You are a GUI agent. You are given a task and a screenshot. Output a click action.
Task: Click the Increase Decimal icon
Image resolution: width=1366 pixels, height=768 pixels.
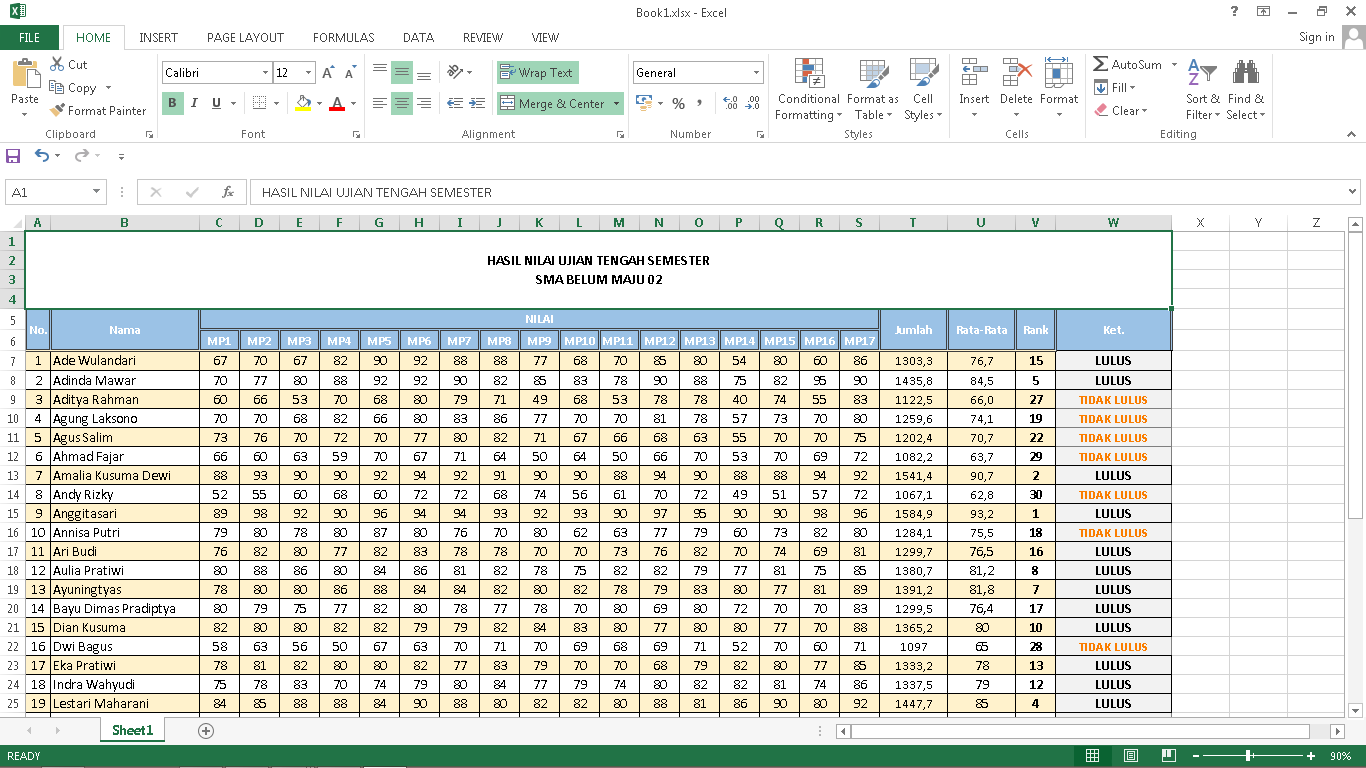tap(728, 102)
